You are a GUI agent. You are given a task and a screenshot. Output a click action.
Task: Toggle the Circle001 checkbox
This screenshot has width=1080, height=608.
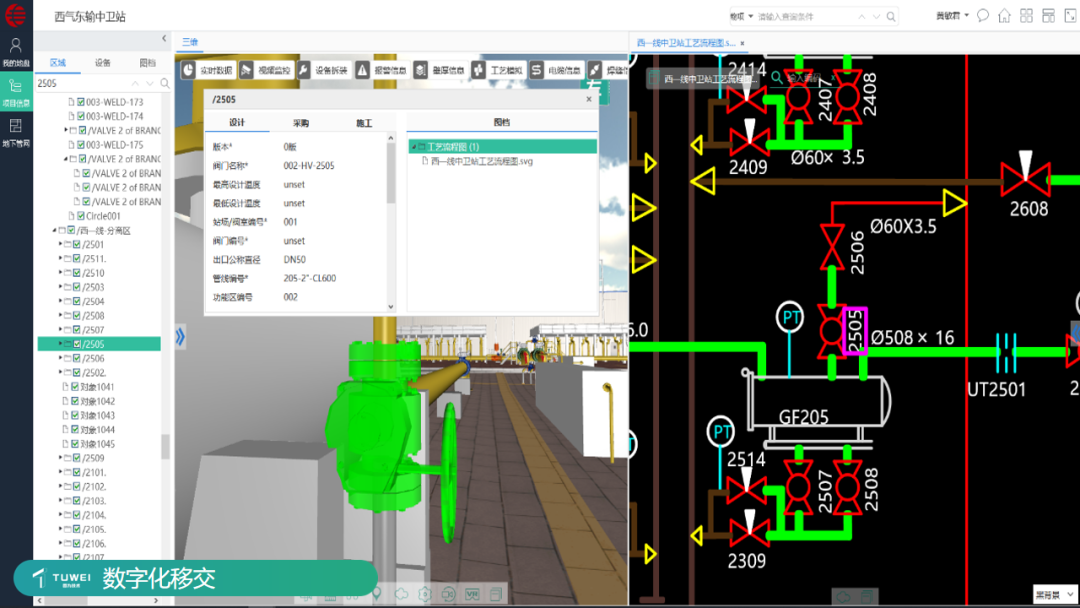pyautogui.click(x=80, y=216)
